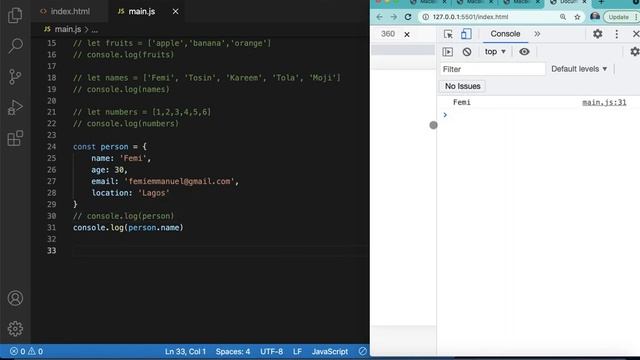The image size is (640, 360).
Task: Show errors and warnings count in status bar
Action: [26, 351]
